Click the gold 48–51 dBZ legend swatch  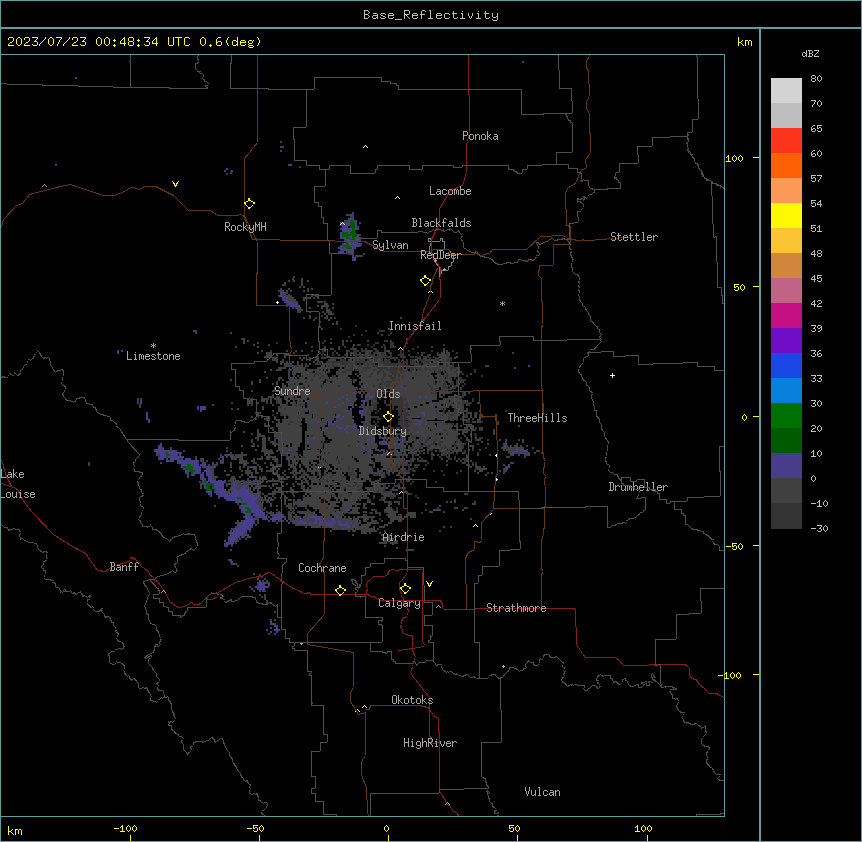point(786,240)
